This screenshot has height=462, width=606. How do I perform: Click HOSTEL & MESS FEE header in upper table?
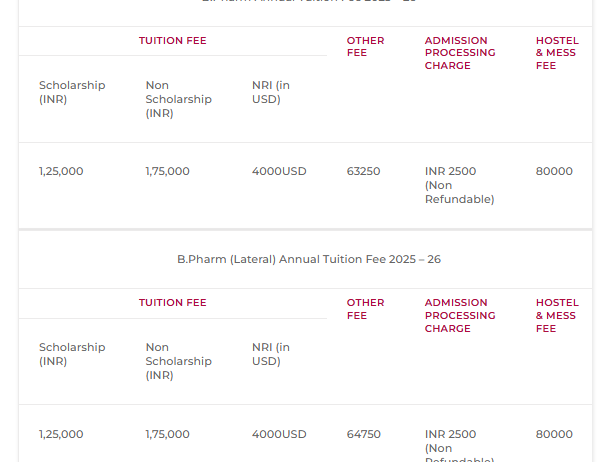(557, 53)
